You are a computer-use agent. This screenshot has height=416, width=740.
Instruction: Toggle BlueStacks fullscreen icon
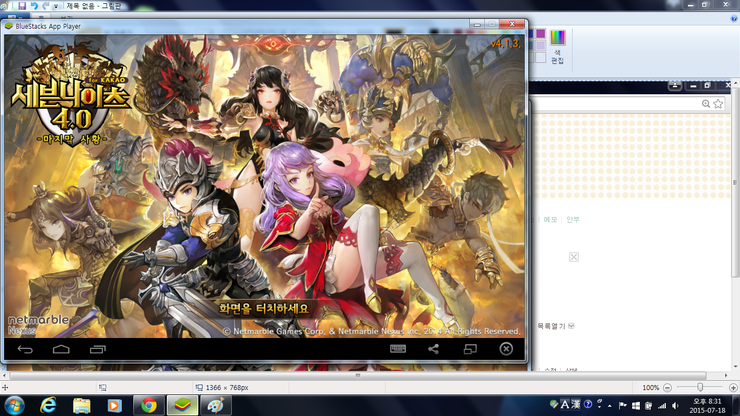click(470, 349)
